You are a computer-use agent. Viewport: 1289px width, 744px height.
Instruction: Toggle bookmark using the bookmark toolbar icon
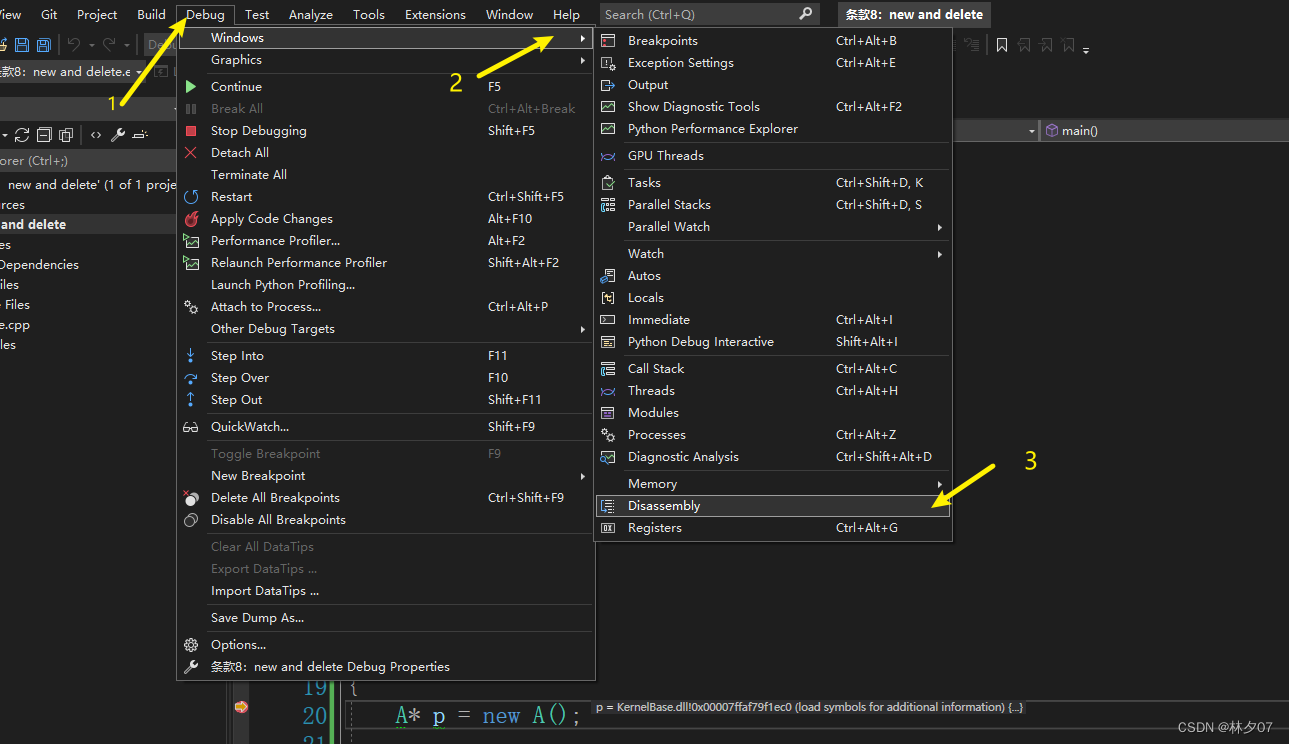tap(1002, 45)
